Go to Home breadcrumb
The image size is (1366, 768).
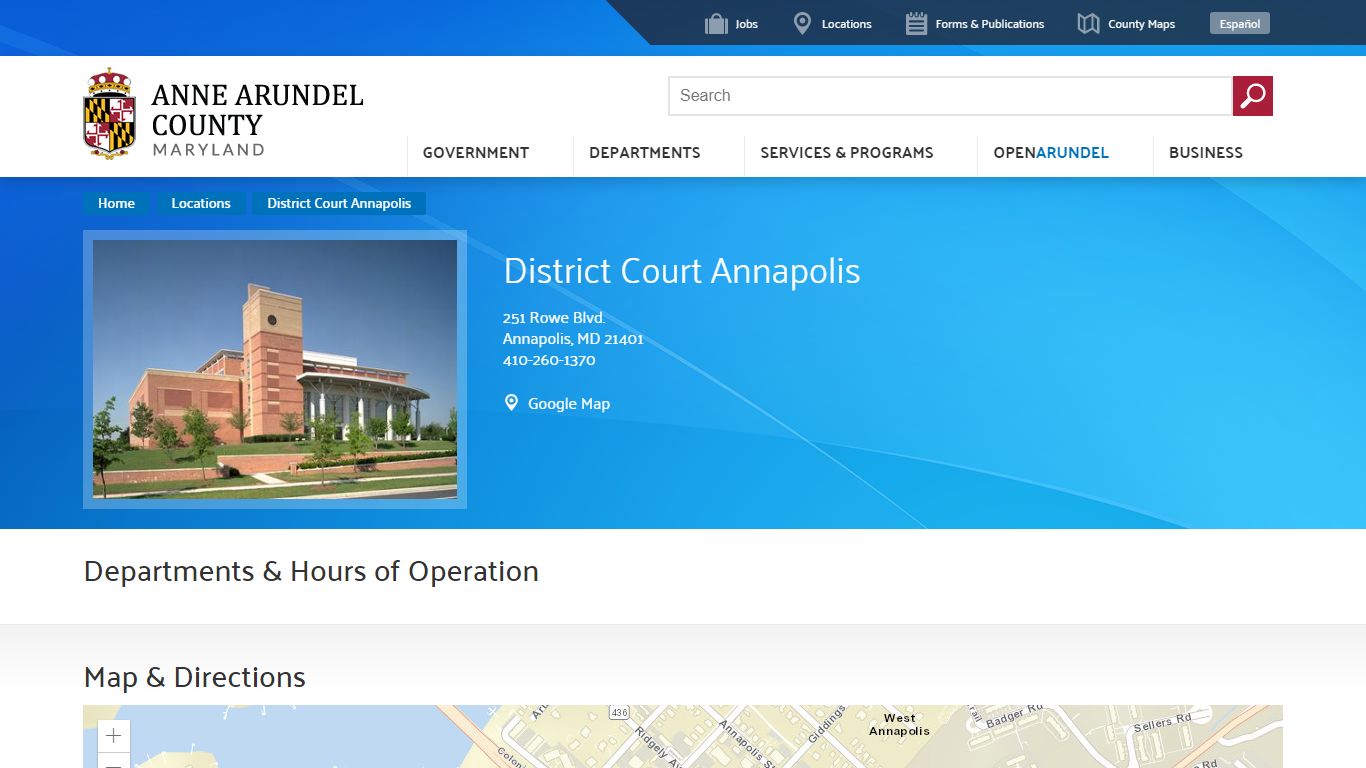[116, 203]
